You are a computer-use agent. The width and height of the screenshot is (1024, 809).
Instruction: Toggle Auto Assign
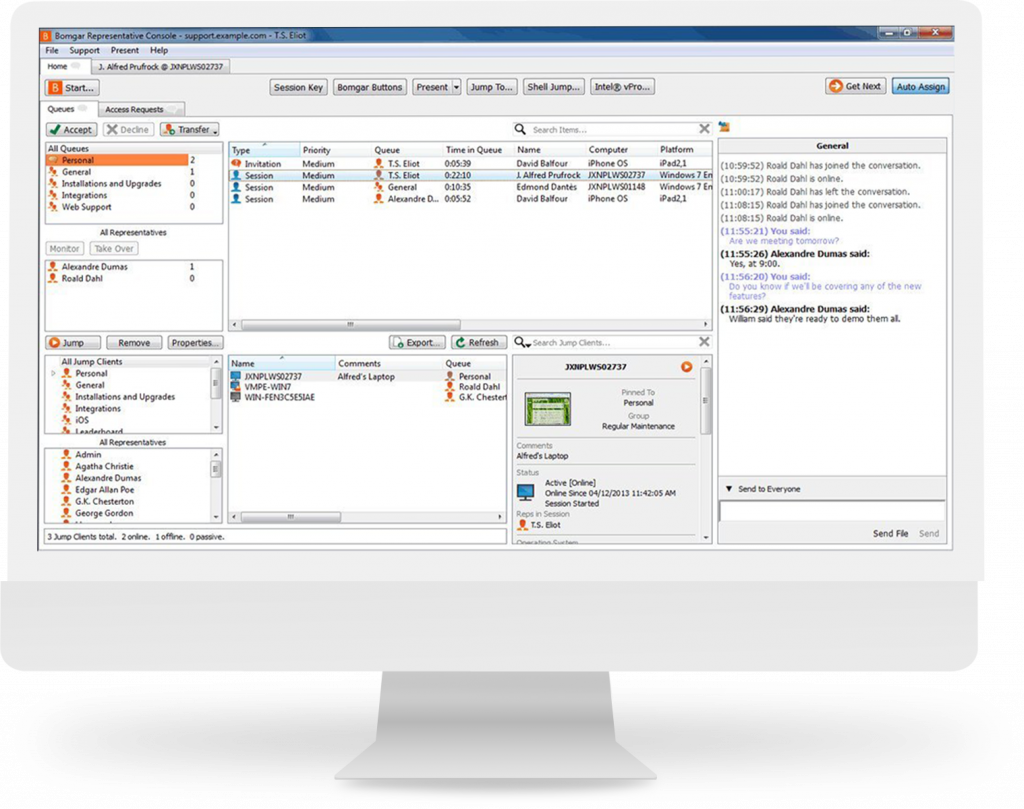[920, 86]
